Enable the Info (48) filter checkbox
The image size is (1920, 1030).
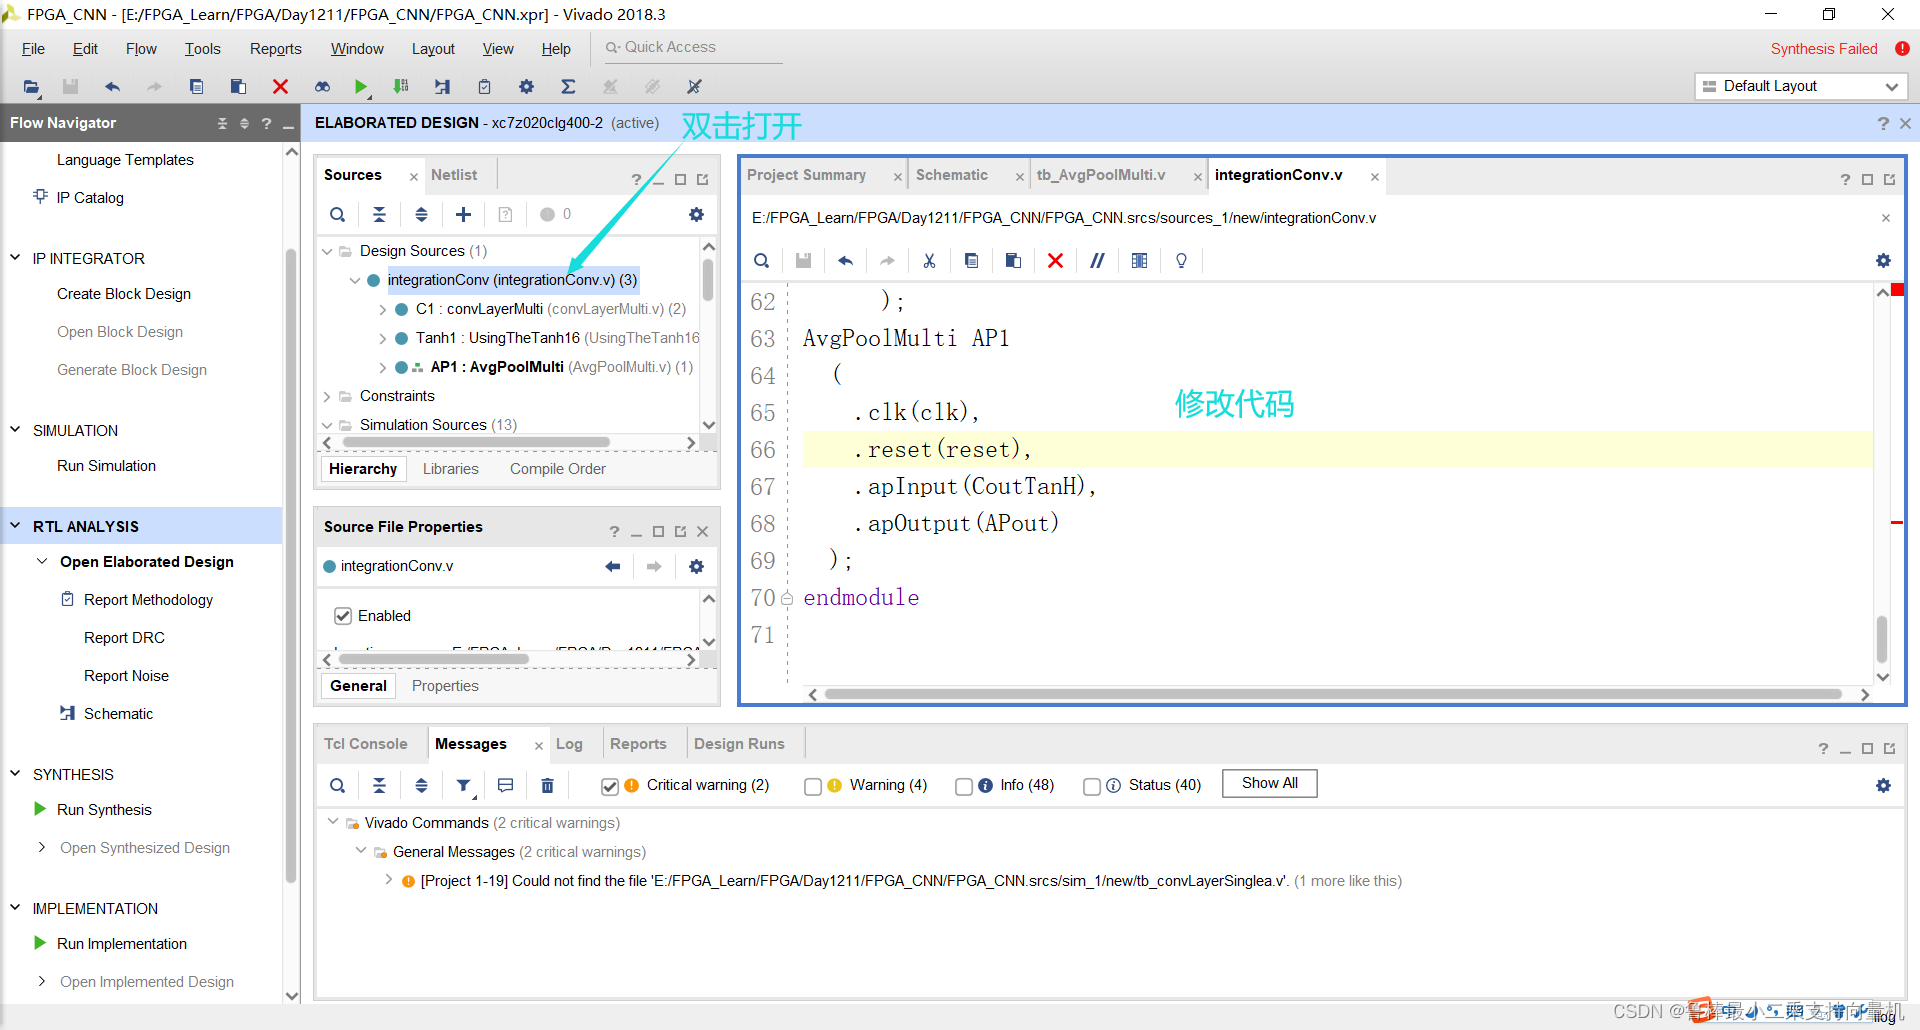[964, 786]
